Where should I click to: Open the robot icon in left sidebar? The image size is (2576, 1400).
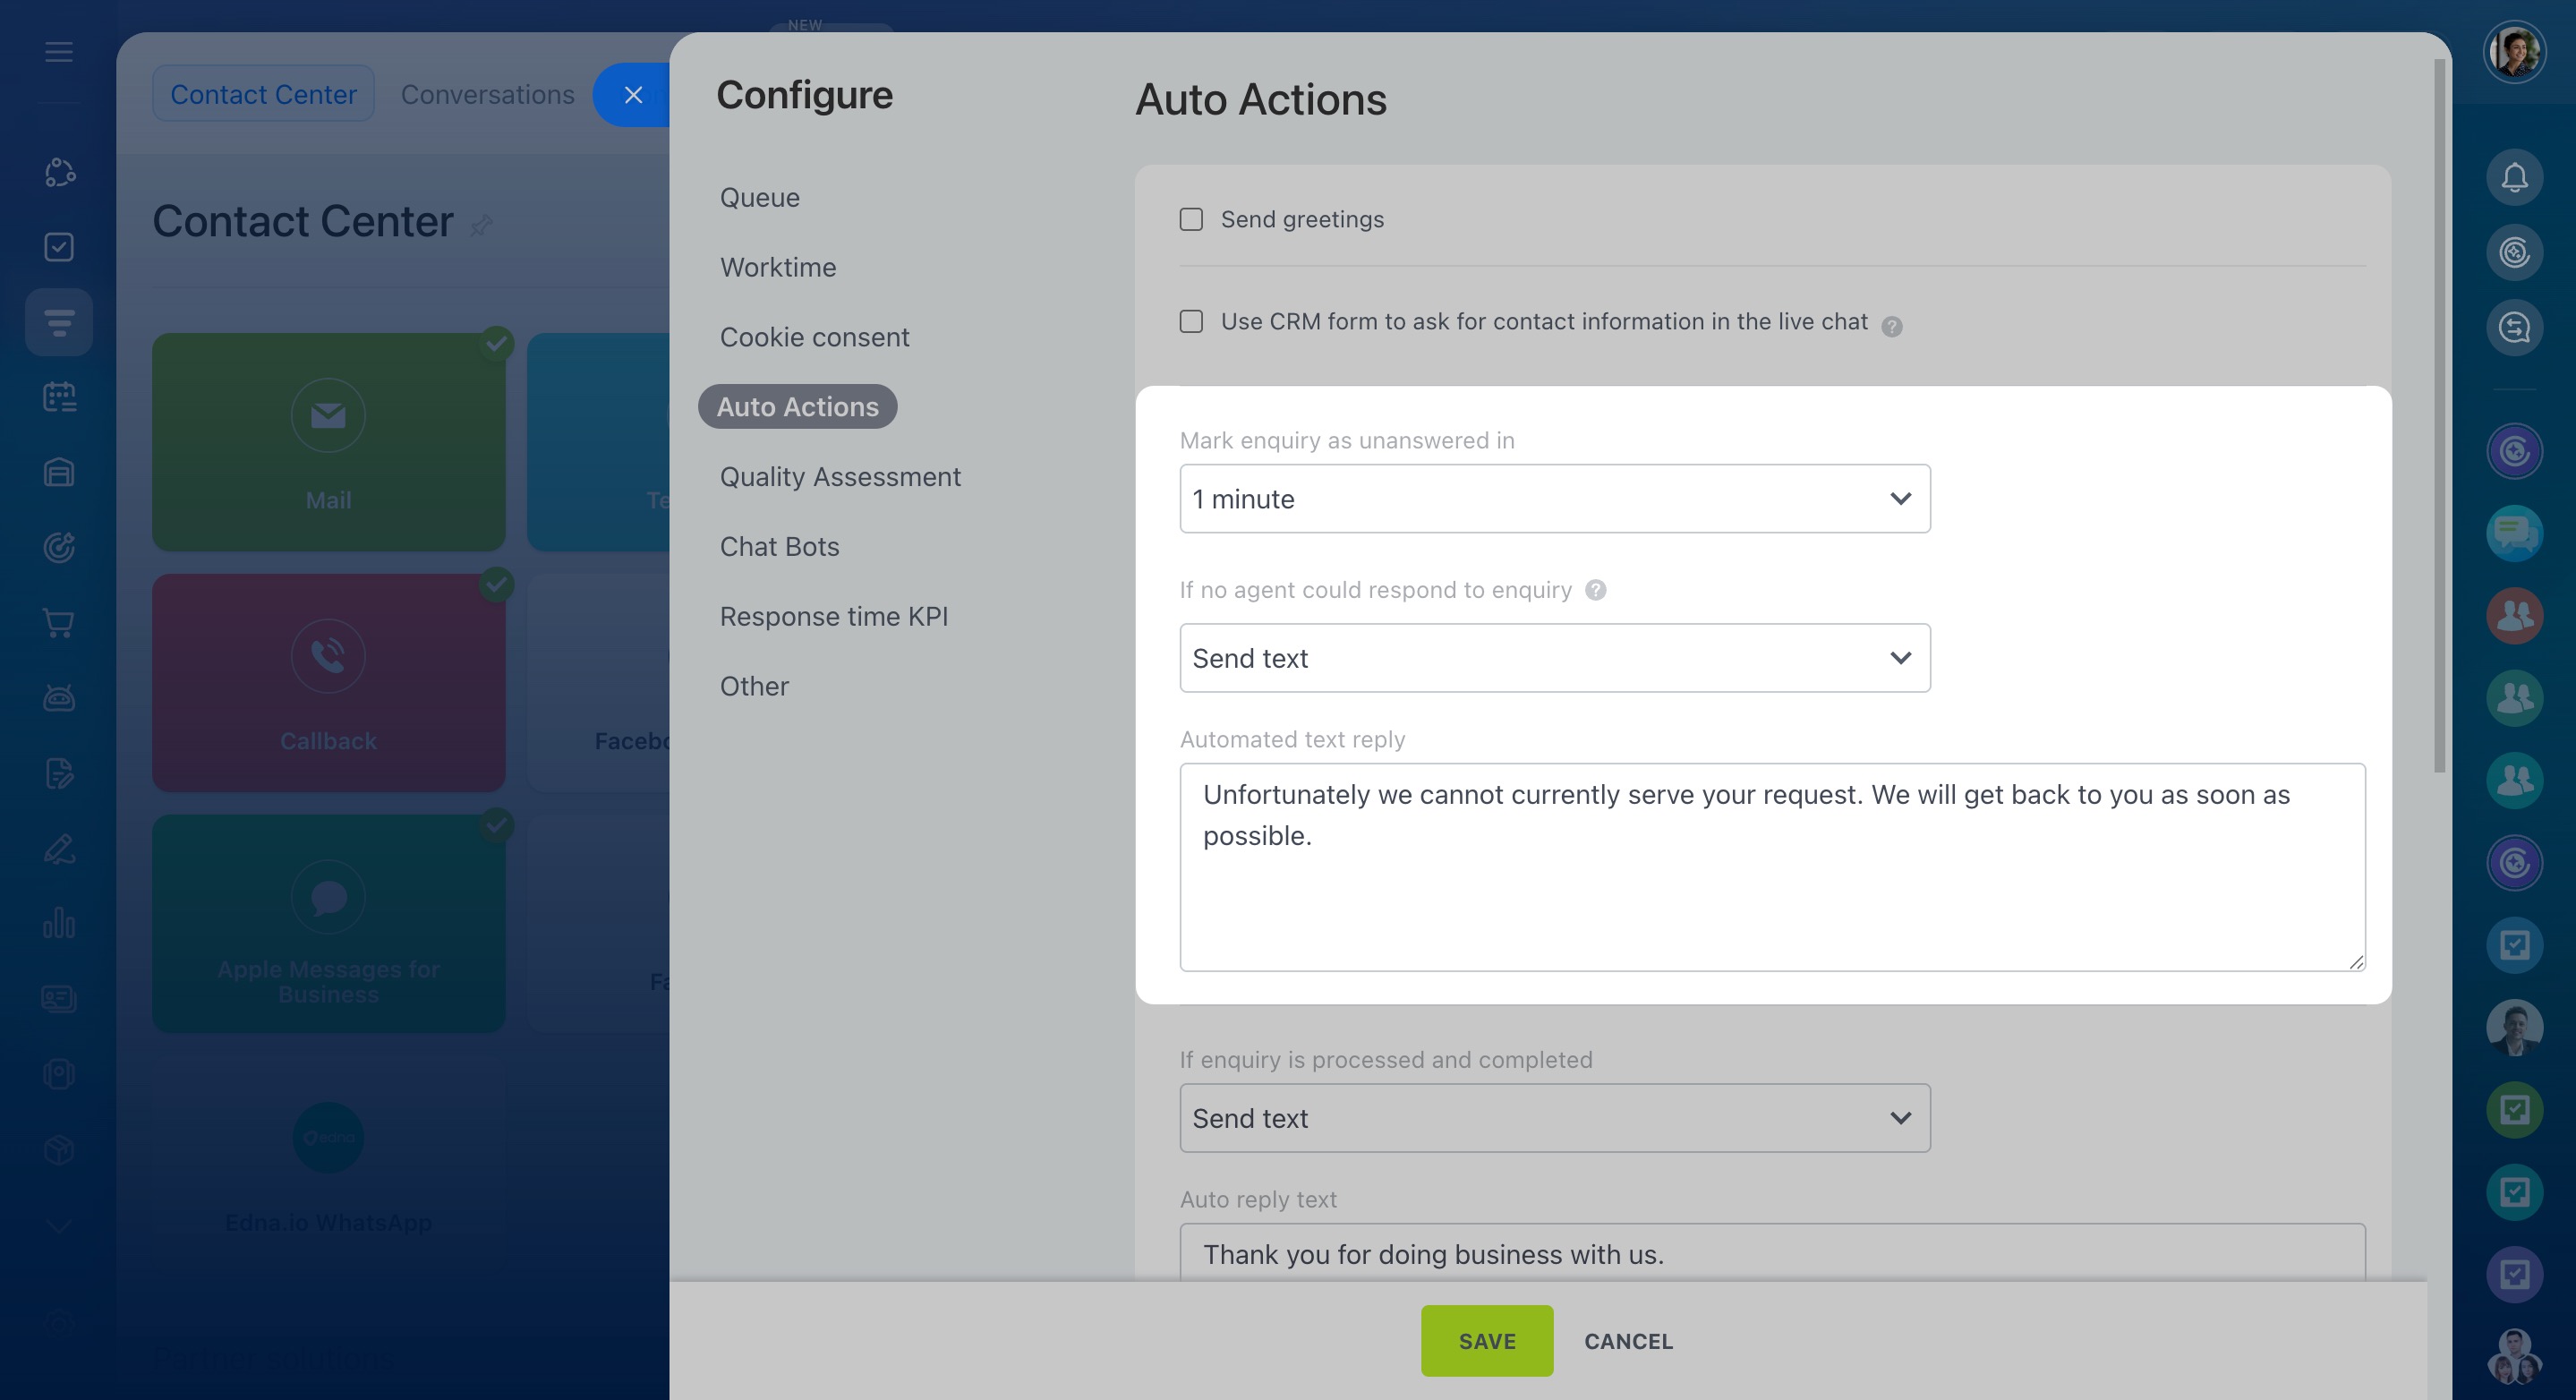59,698
